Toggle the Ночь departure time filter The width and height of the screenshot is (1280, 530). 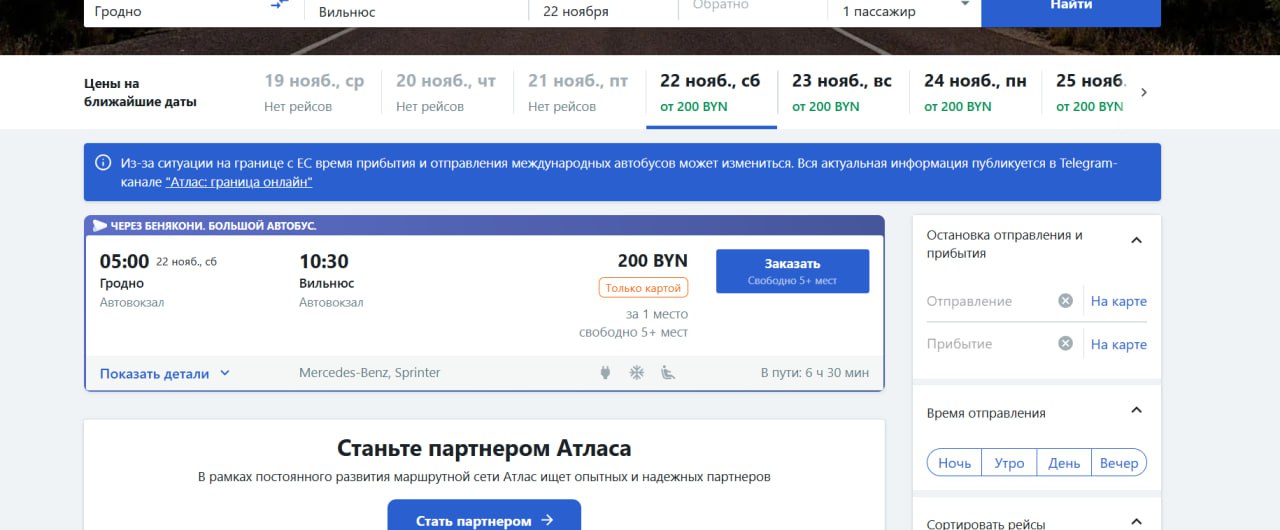click(x=954, y=463)
